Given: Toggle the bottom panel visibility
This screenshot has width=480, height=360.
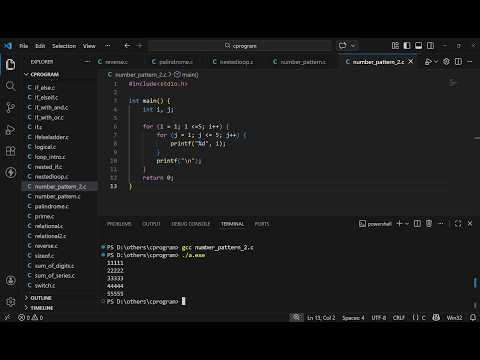Looking at the screenshot, I should coord(419,46).
